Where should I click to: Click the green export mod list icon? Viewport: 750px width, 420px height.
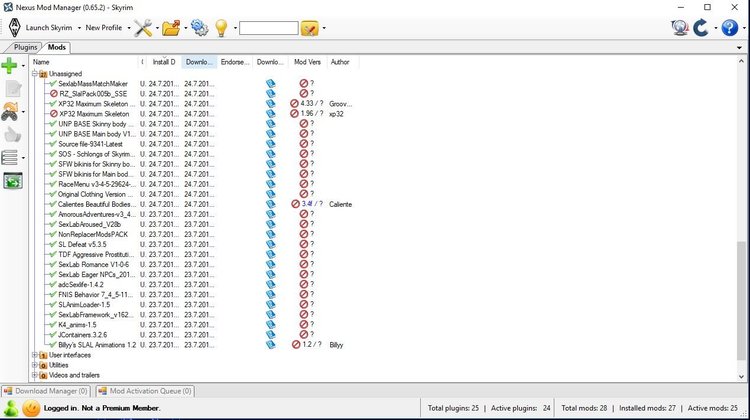coord(13,181)
